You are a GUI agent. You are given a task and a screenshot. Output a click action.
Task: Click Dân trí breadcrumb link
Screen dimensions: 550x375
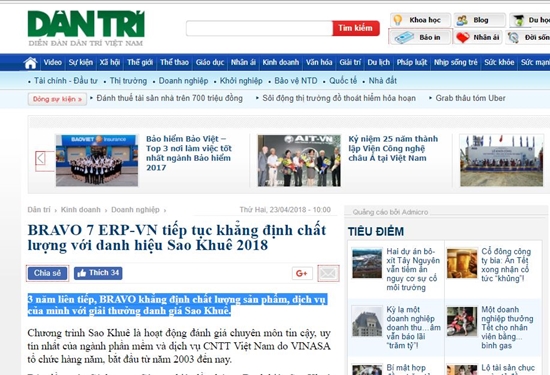[x=39, y=210]
